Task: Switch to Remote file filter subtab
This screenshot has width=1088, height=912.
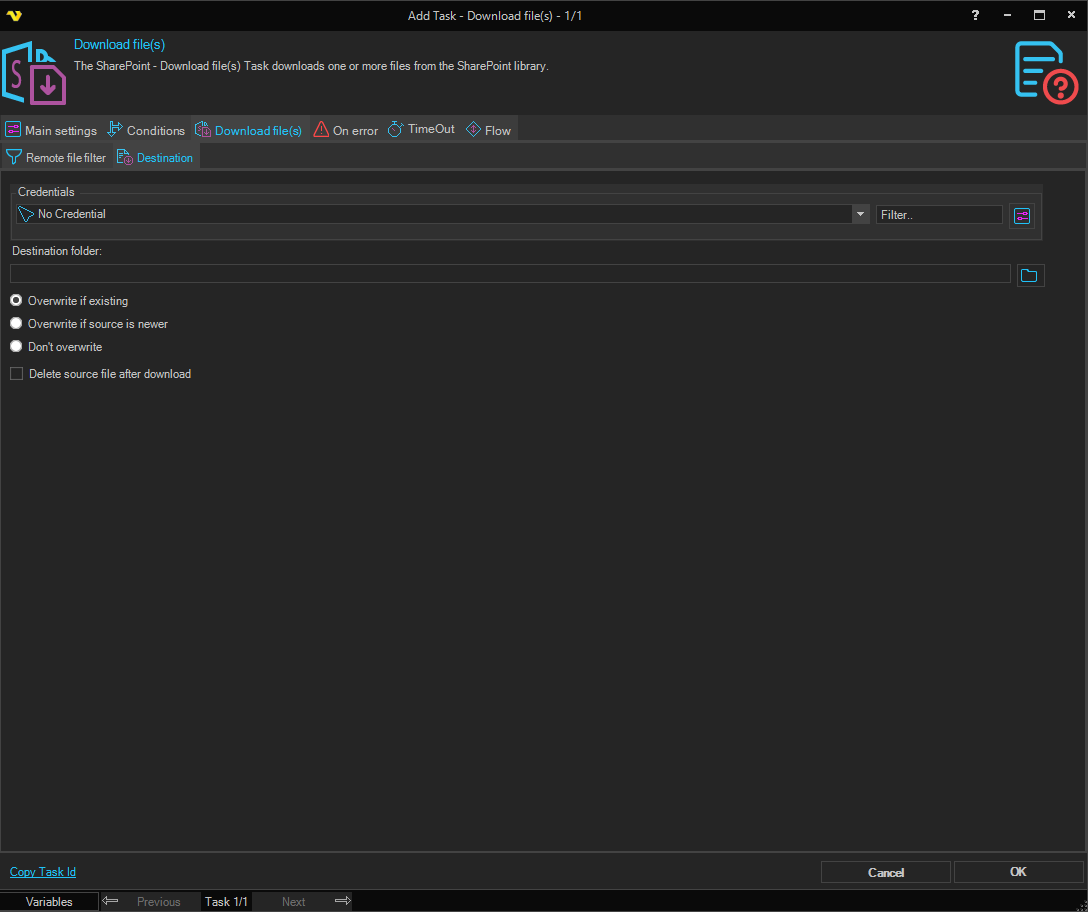Action: tap(56, 158)
